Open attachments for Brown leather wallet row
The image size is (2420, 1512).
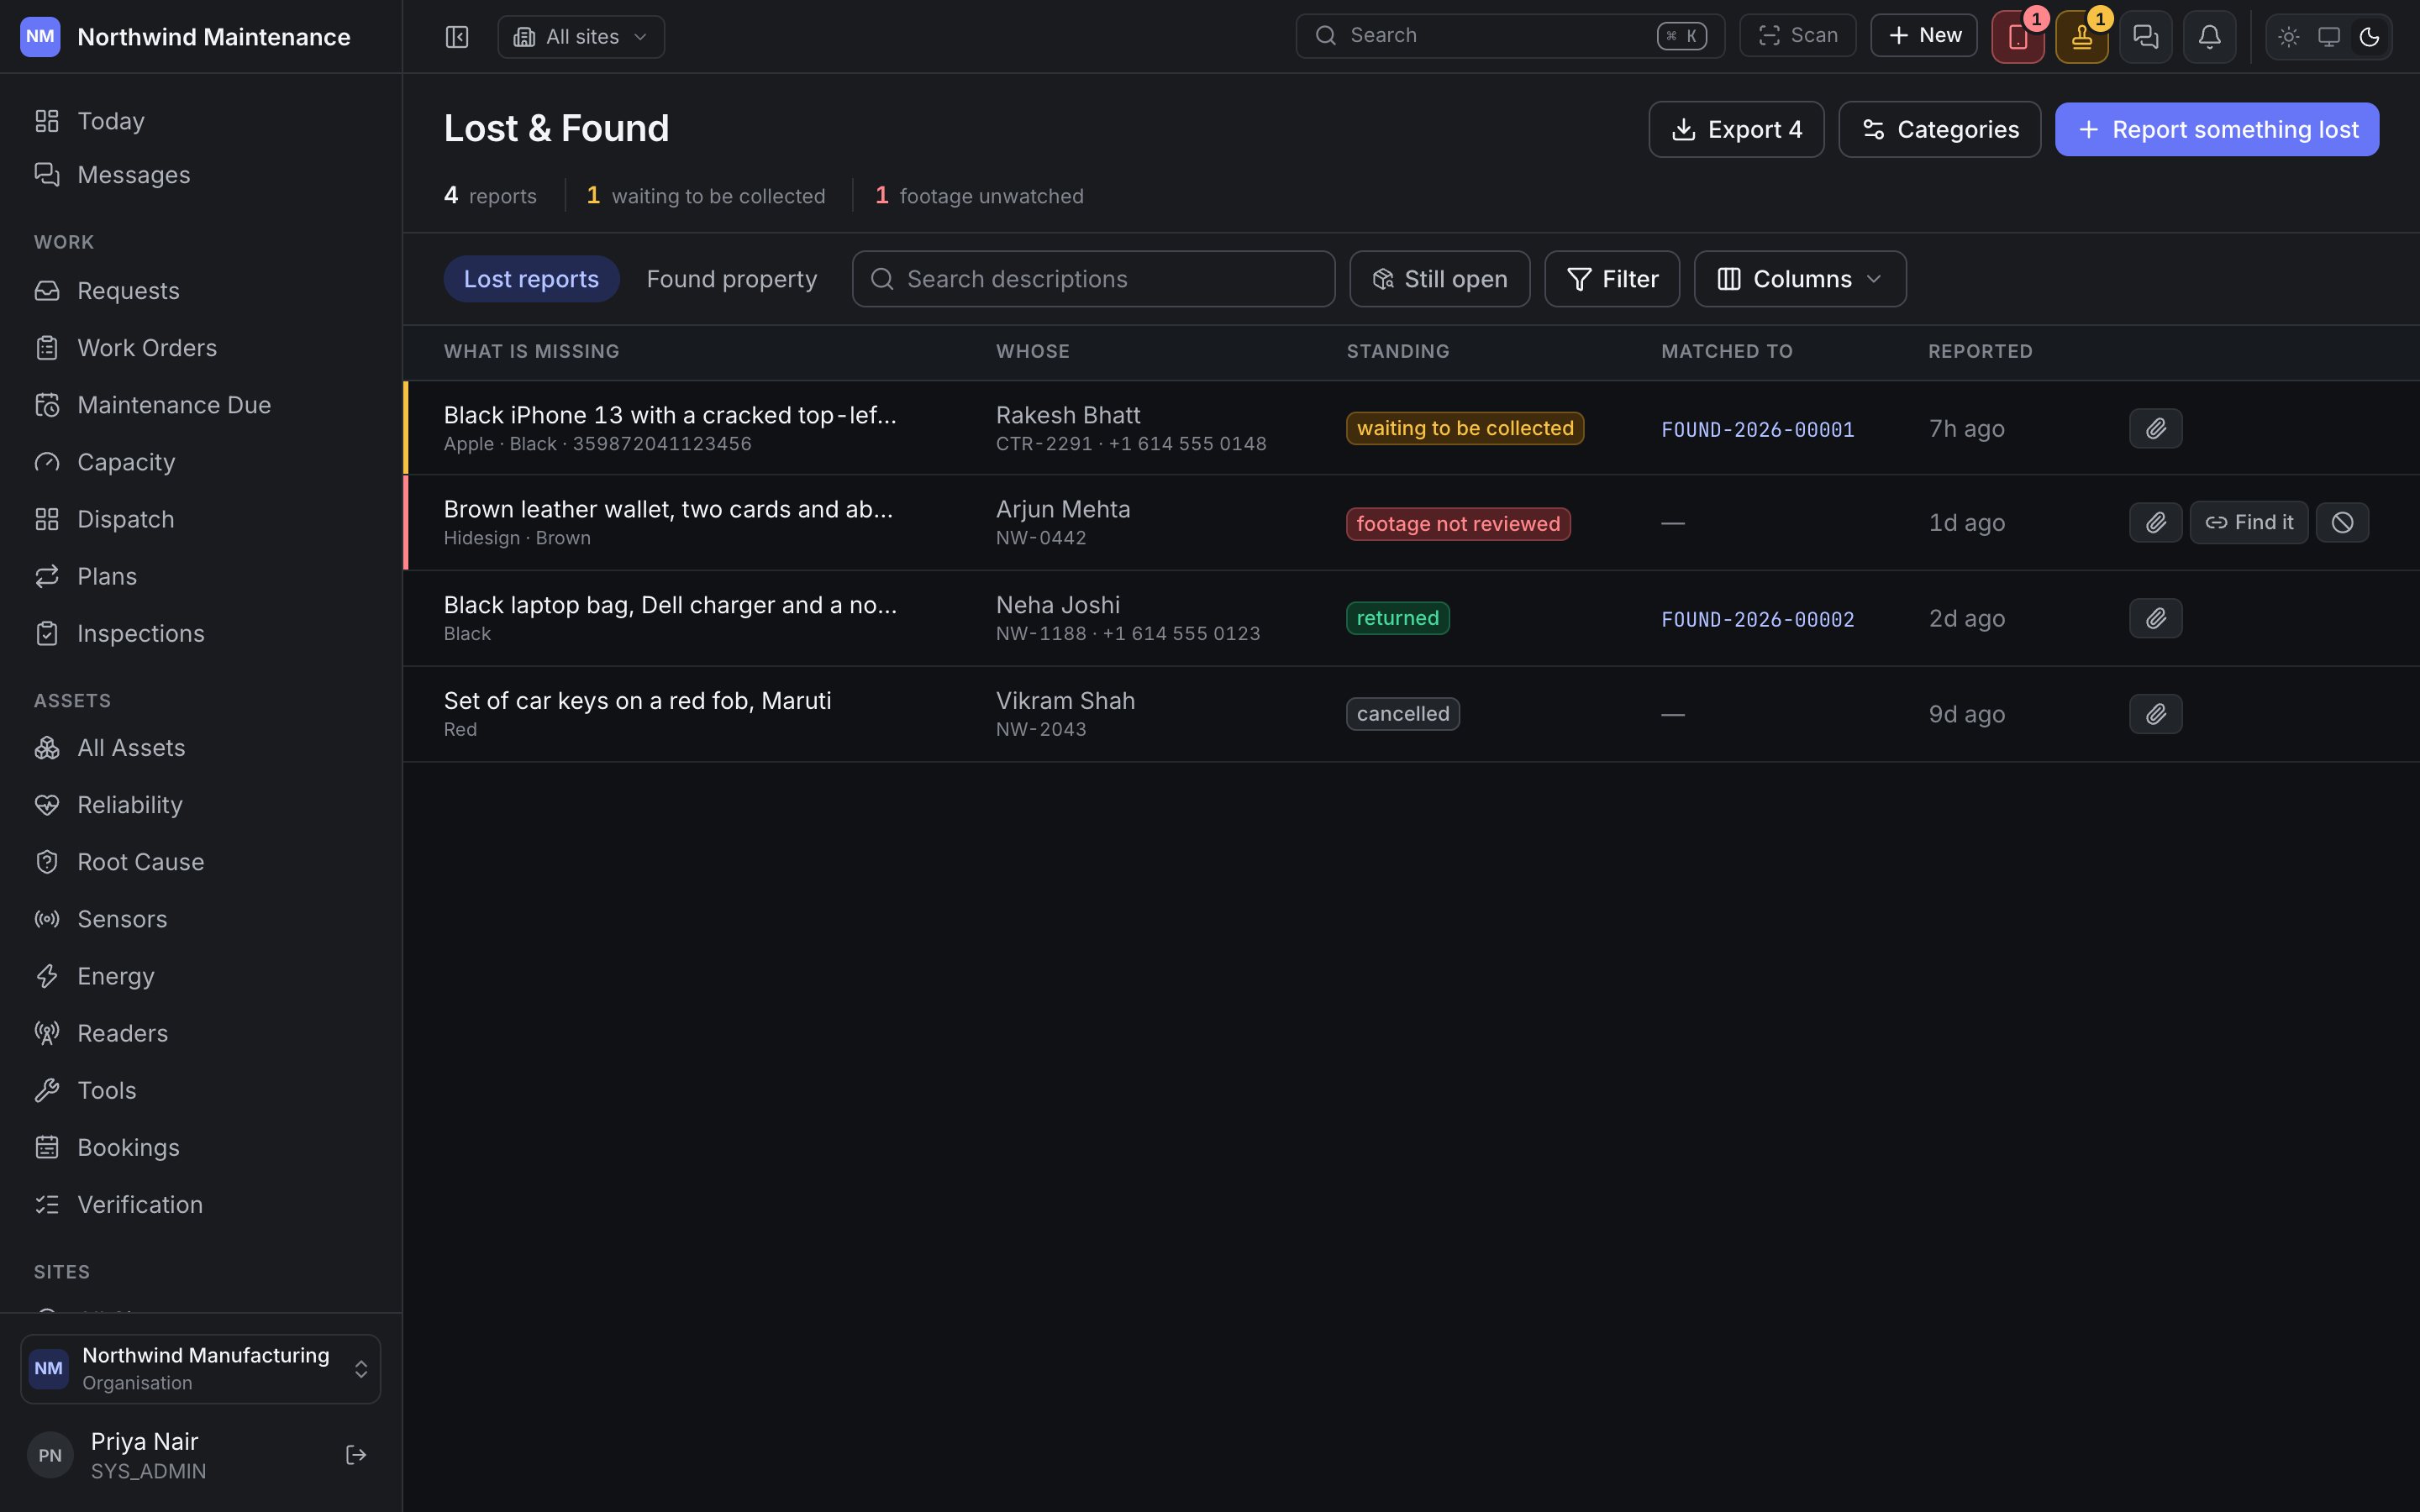(x=2156, y=523)
